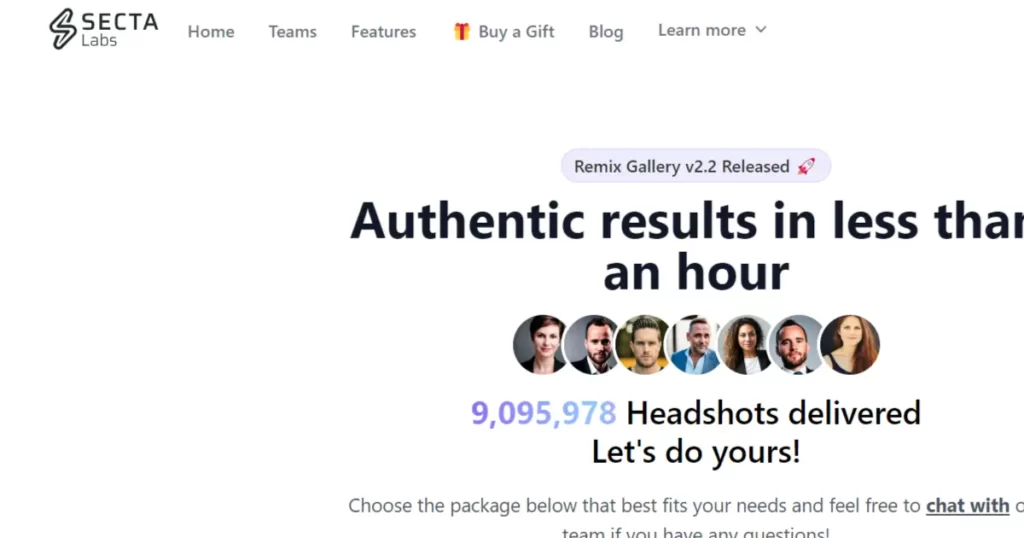The image size is (1024, 538).
Task: Click the Let's do yours! text
Action: tap(696, 452)
